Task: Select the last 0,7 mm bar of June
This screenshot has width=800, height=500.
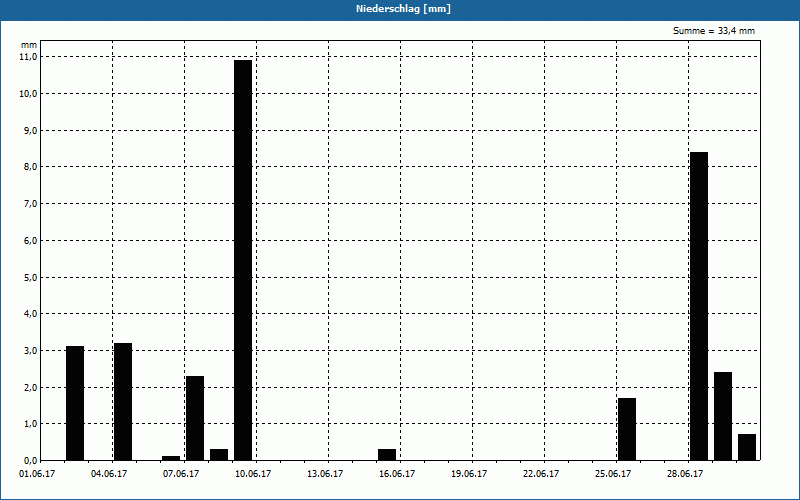Action: pyautogui.click(x=747, y=447)
